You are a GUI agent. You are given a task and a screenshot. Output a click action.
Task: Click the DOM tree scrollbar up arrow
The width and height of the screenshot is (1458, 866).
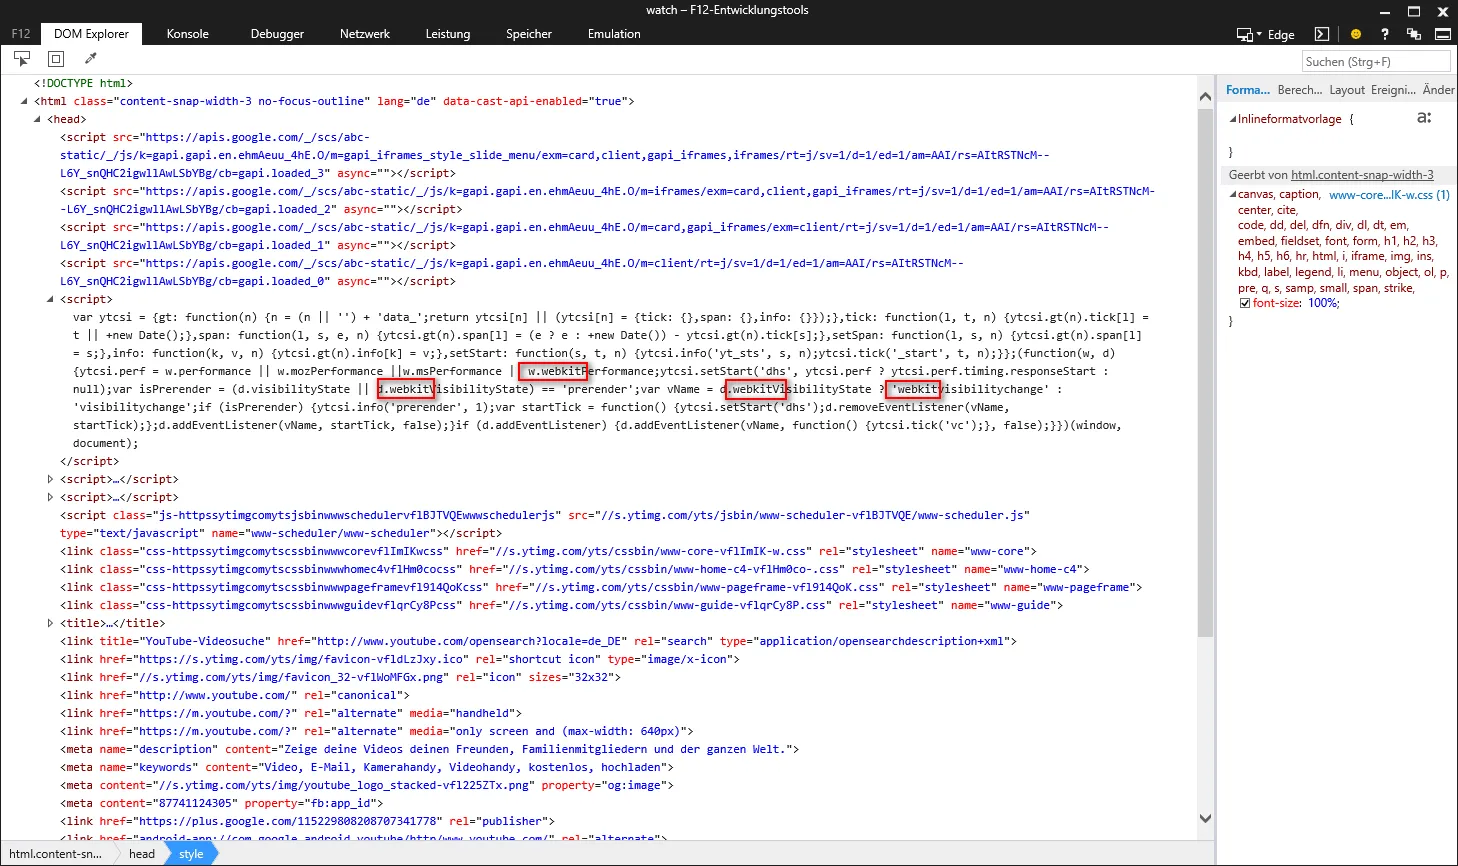pos(1205,97)
